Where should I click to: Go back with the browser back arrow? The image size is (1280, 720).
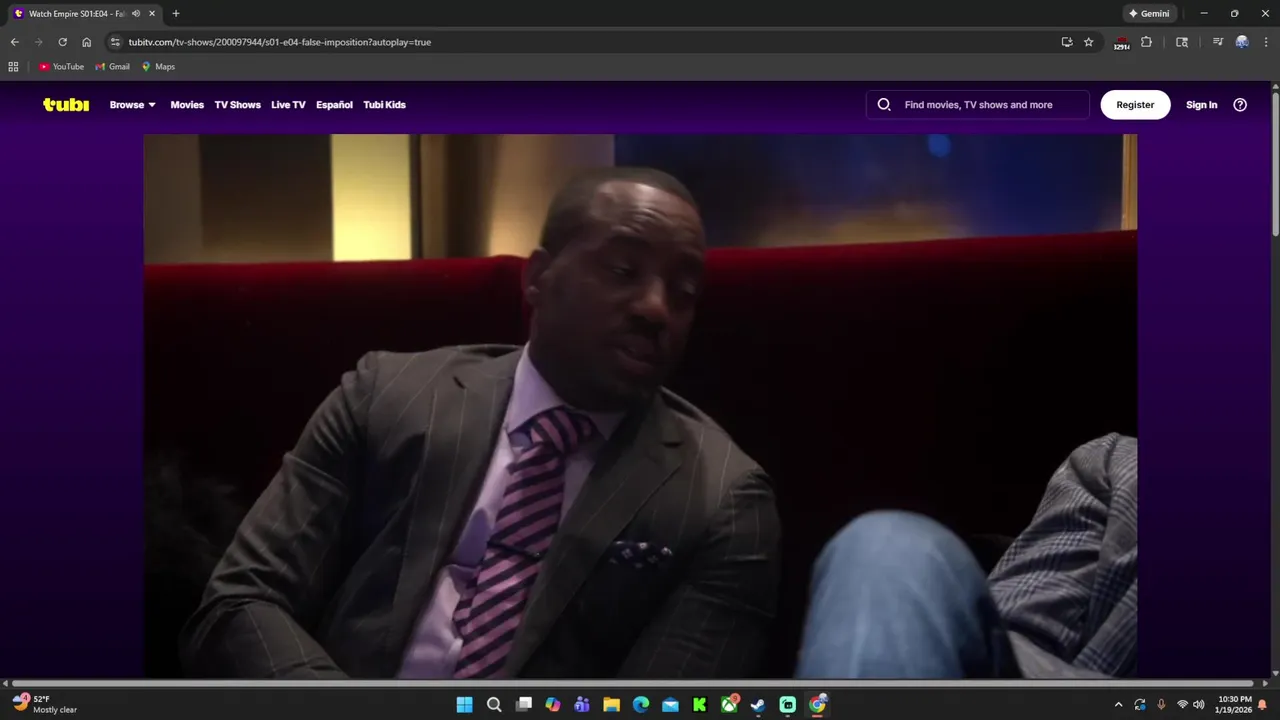pos(14,42)
